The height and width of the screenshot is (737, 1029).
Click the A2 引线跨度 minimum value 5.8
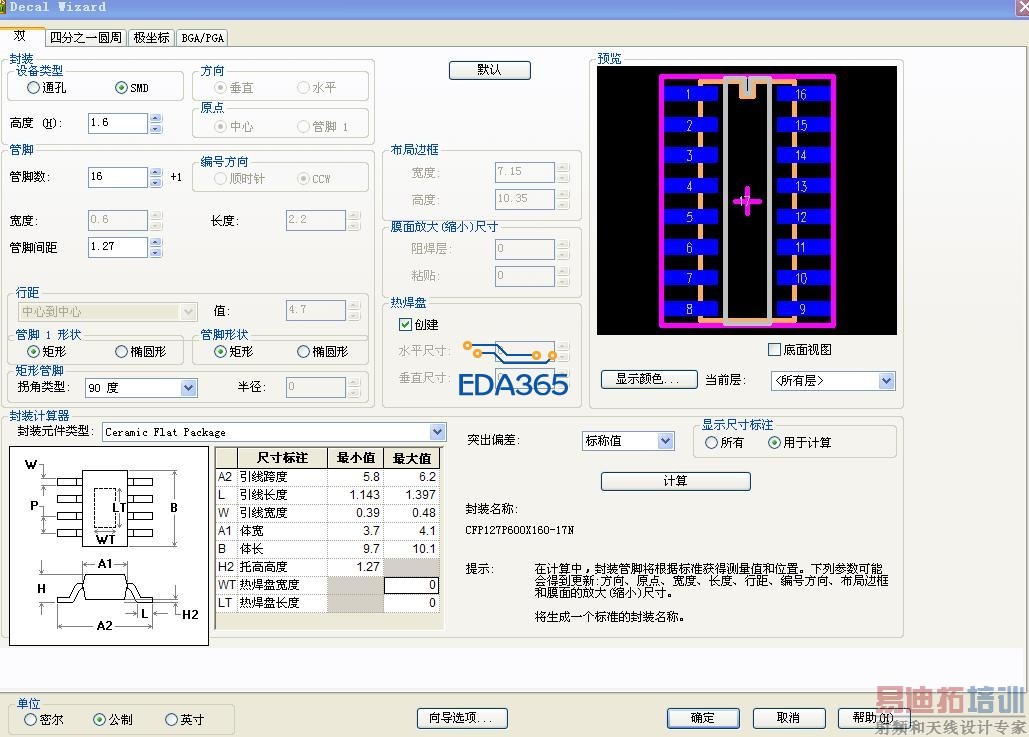point(355,476)
